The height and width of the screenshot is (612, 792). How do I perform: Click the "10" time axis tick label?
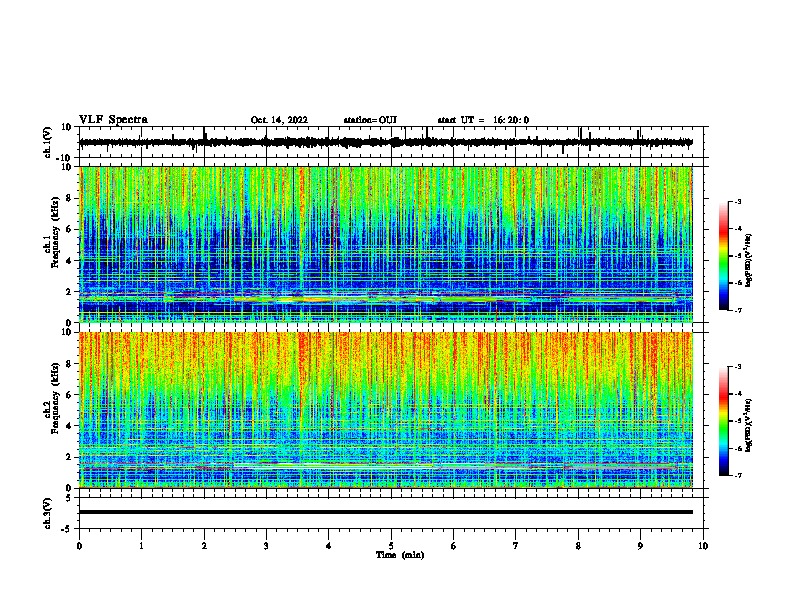coord(703,546)
